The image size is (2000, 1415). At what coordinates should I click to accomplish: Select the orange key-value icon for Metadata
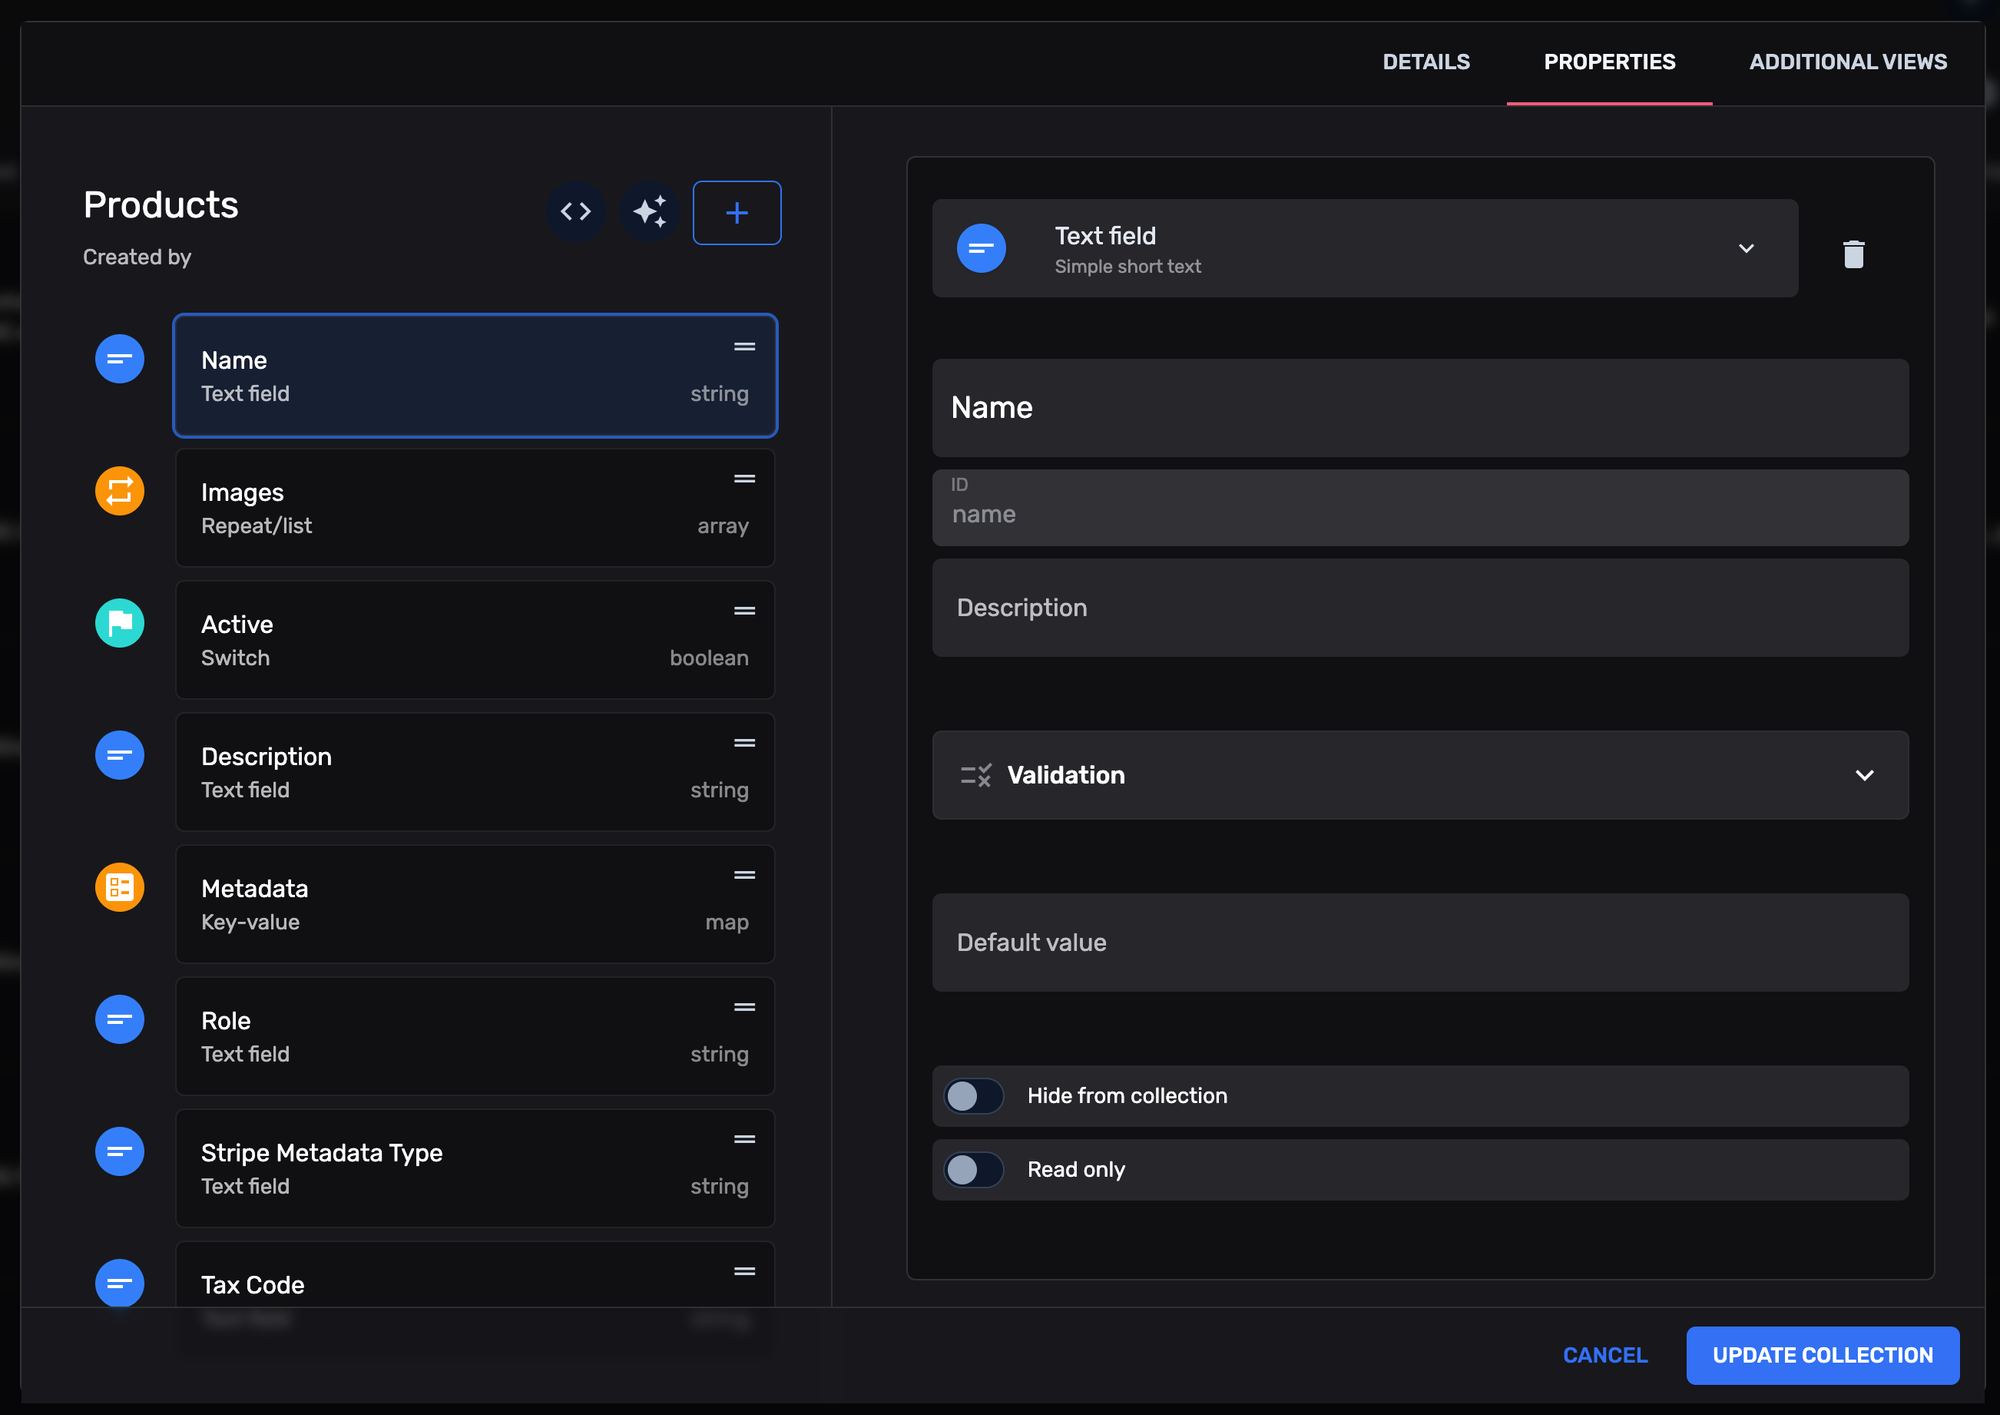click(x=119, y=887)
